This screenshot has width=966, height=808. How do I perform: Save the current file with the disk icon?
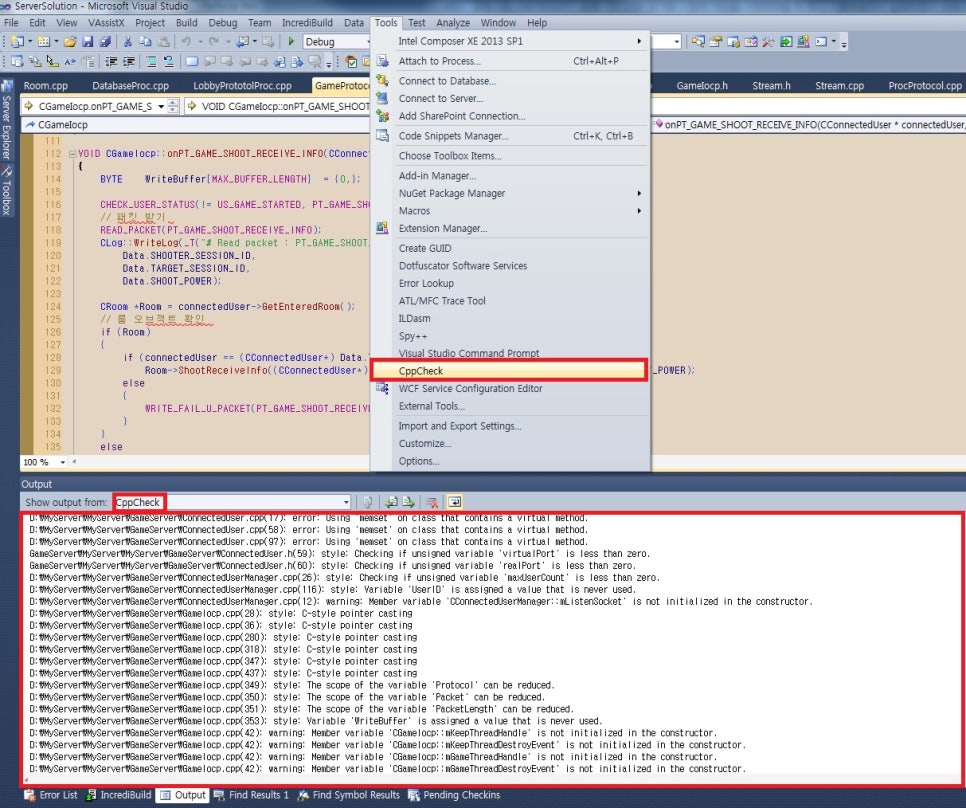click(87, 41)
